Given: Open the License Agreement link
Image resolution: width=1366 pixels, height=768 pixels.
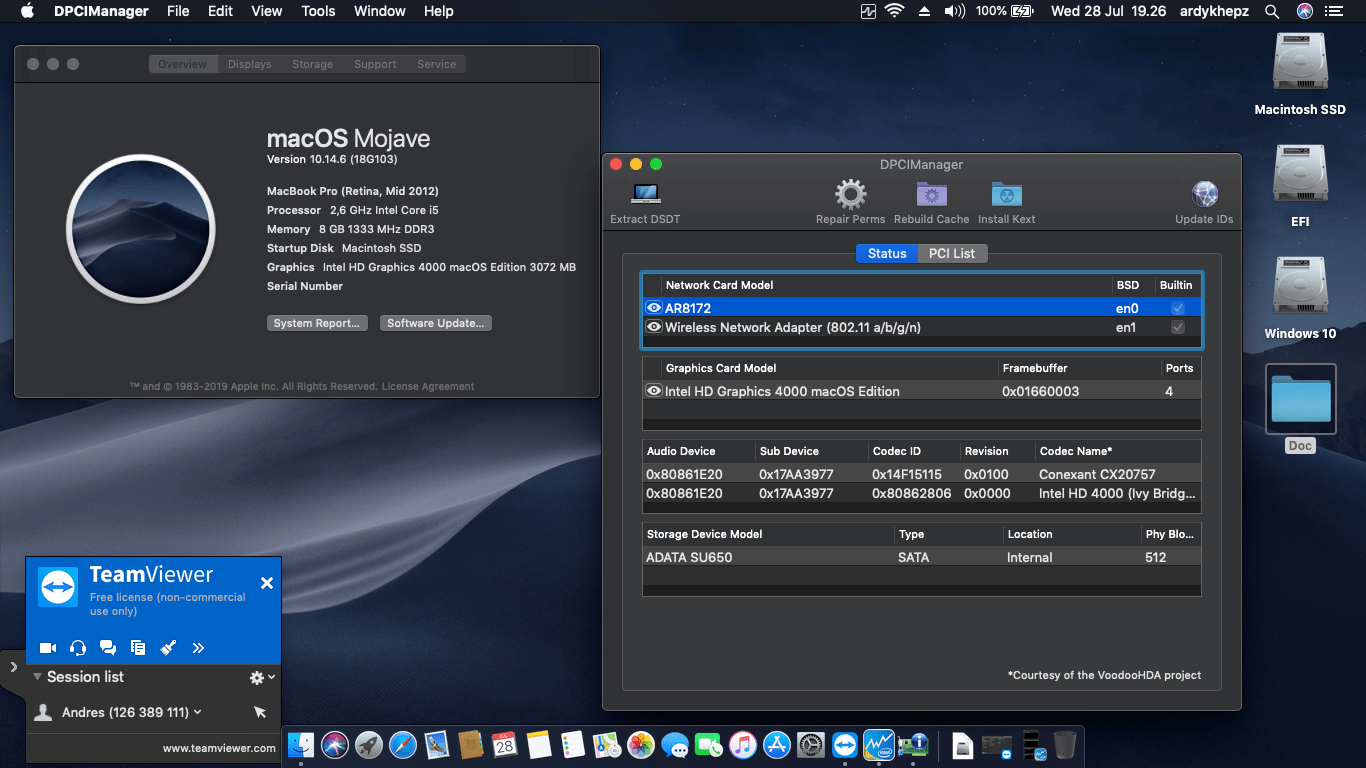Looking at the screenshot, I should point(428,386).
